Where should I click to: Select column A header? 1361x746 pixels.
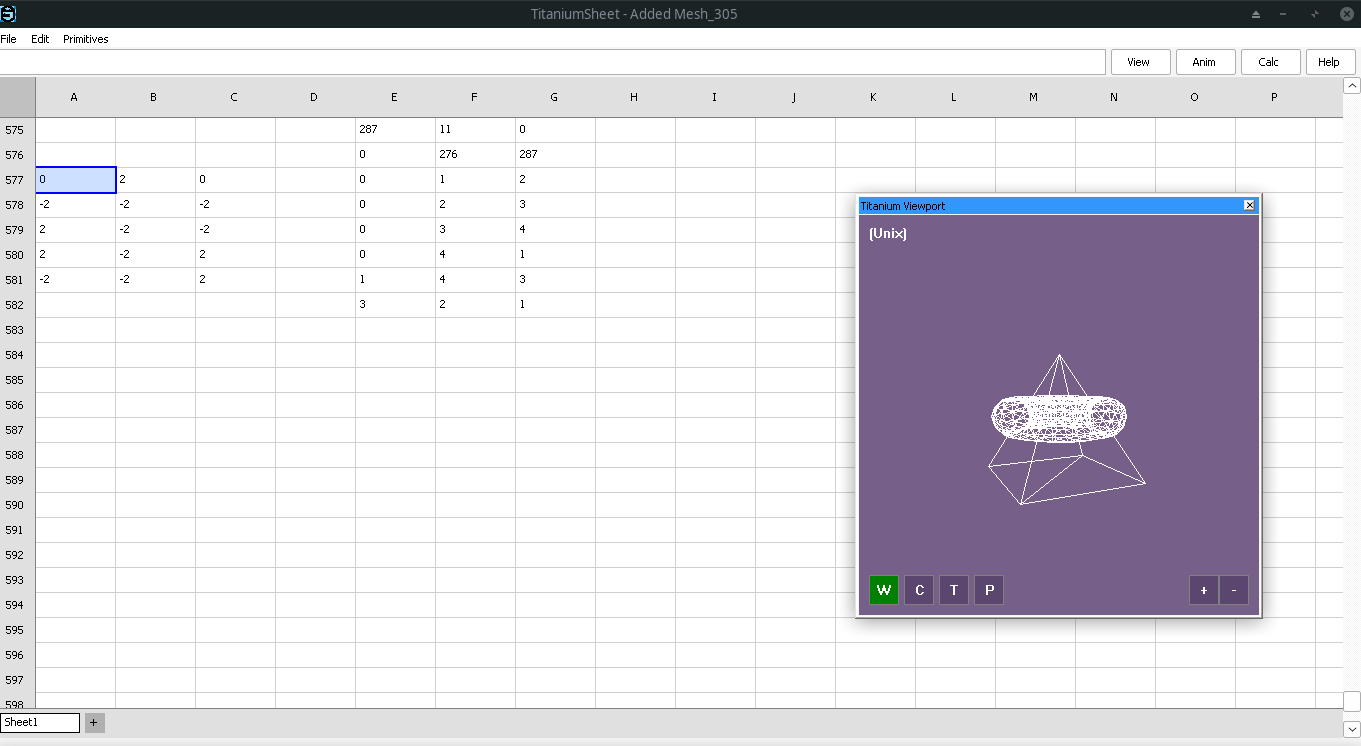tap(75, 97)
